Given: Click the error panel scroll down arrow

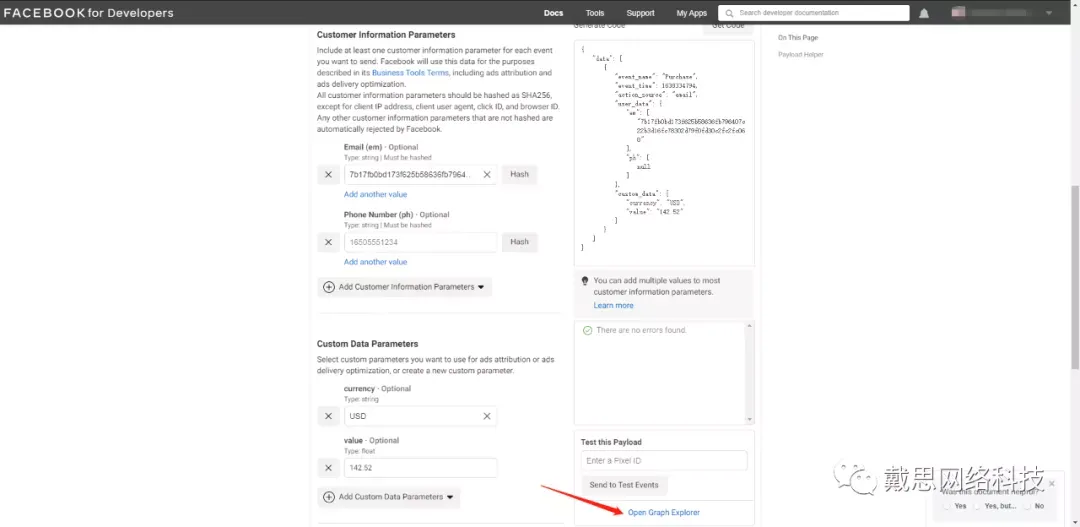Looking at the screenshot, I should pyautogui.click(x=750, y=419).
